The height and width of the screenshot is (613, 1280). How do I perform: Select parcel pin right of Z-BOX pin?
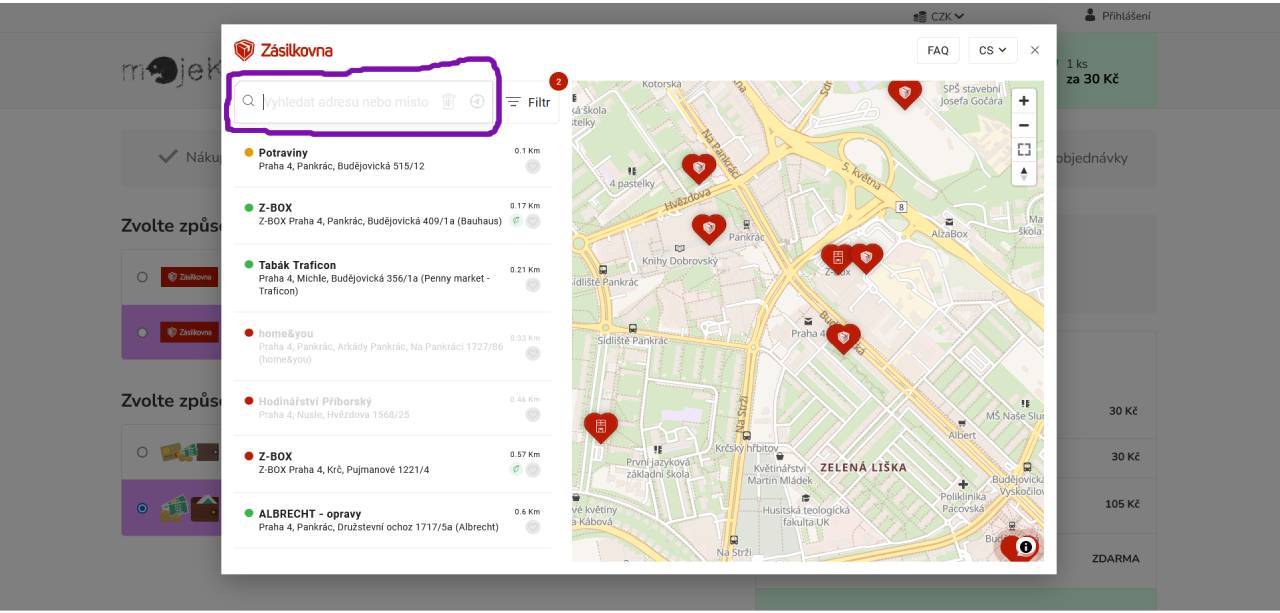(866, 258)
